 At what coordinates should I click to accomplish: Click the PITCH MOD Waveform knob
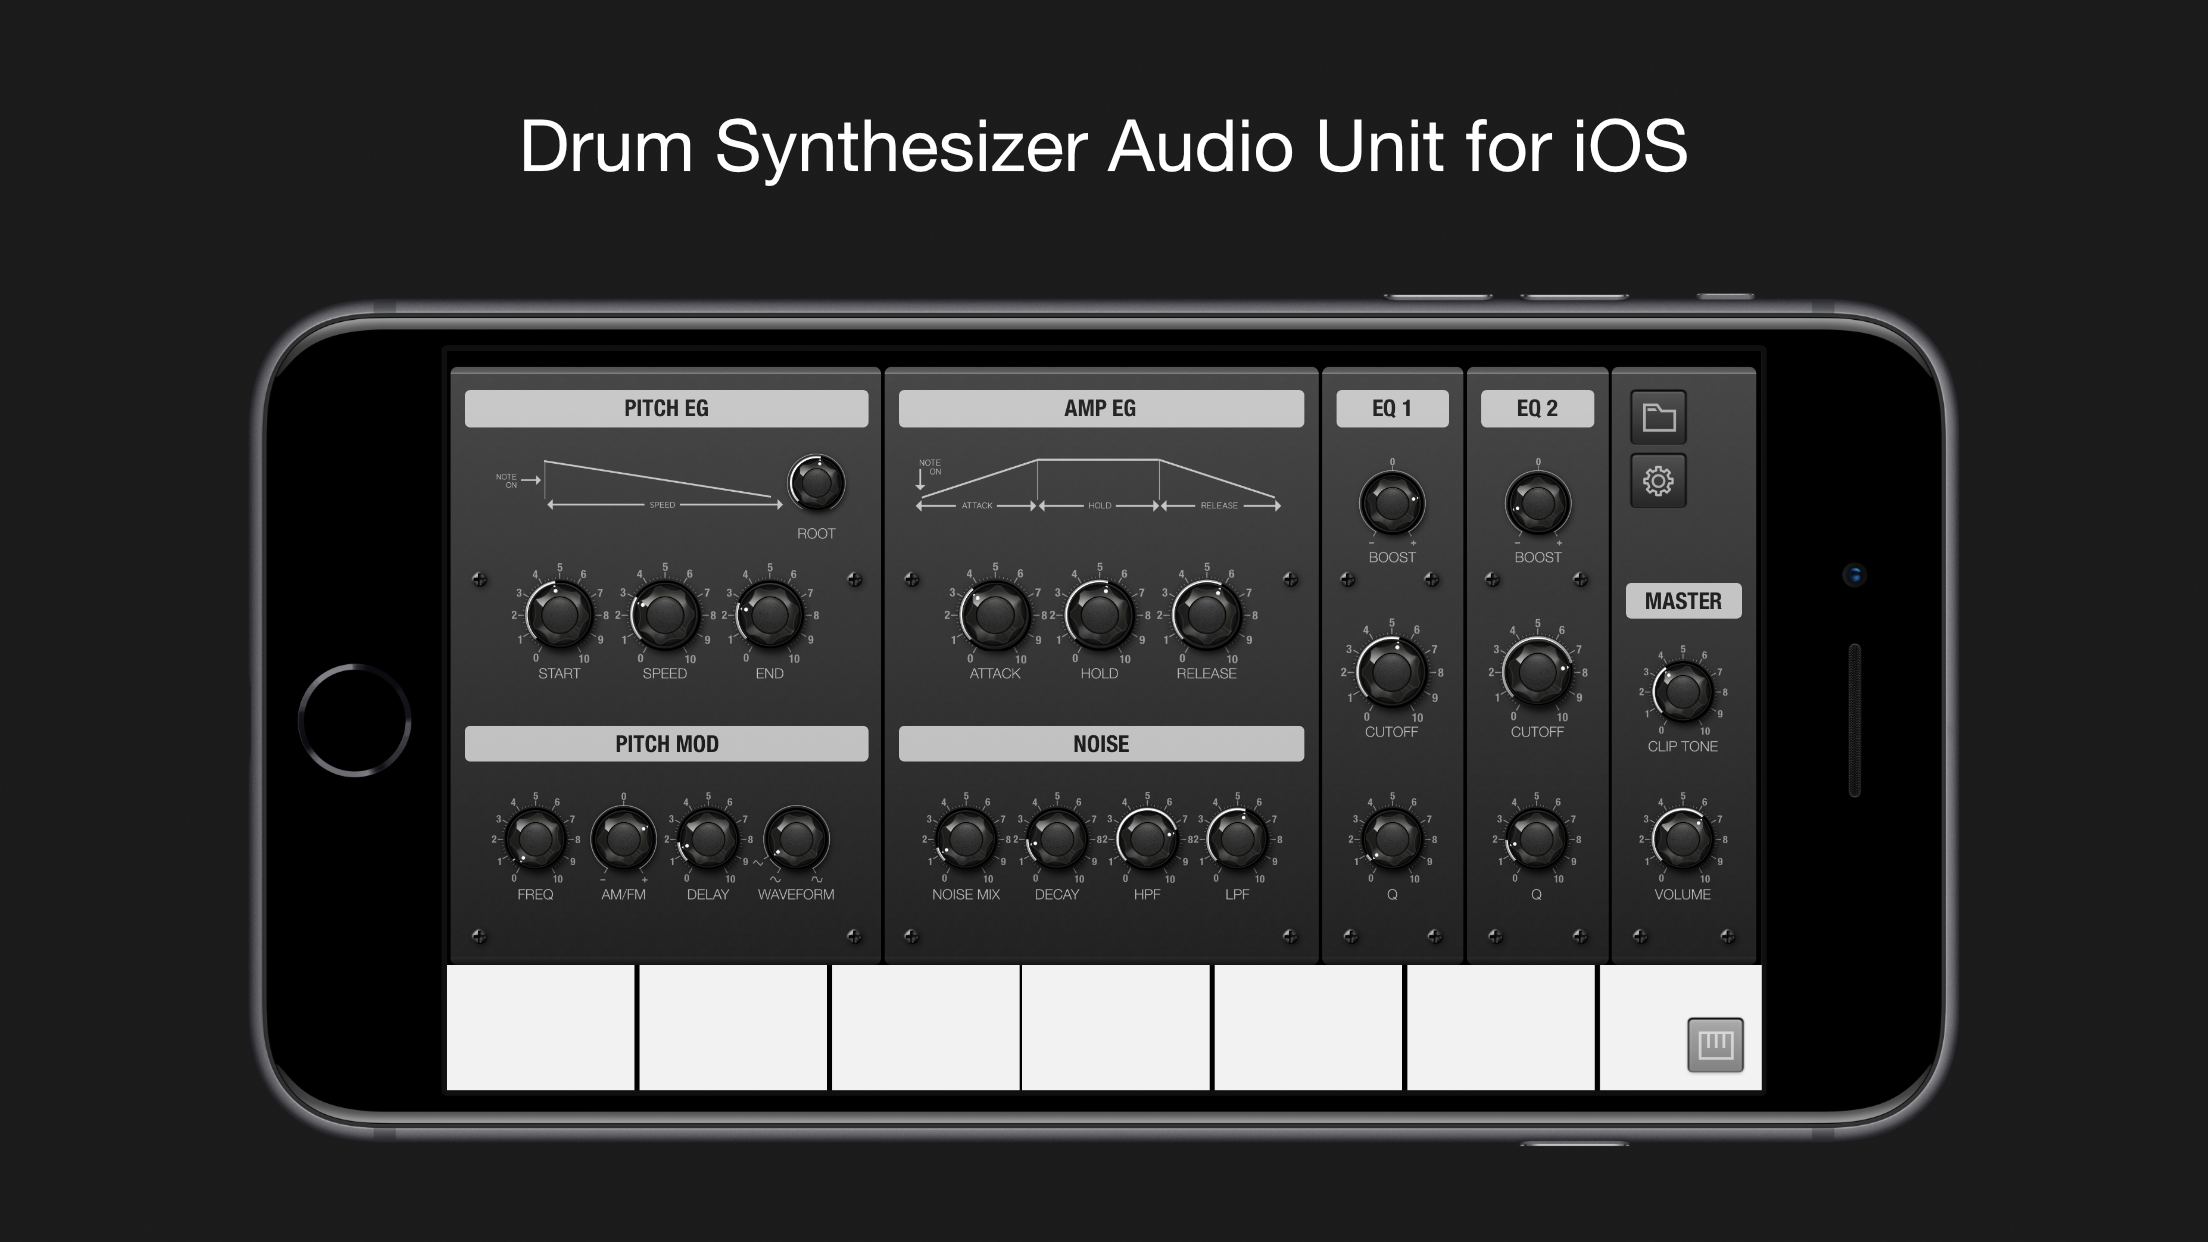click(796, 839)
